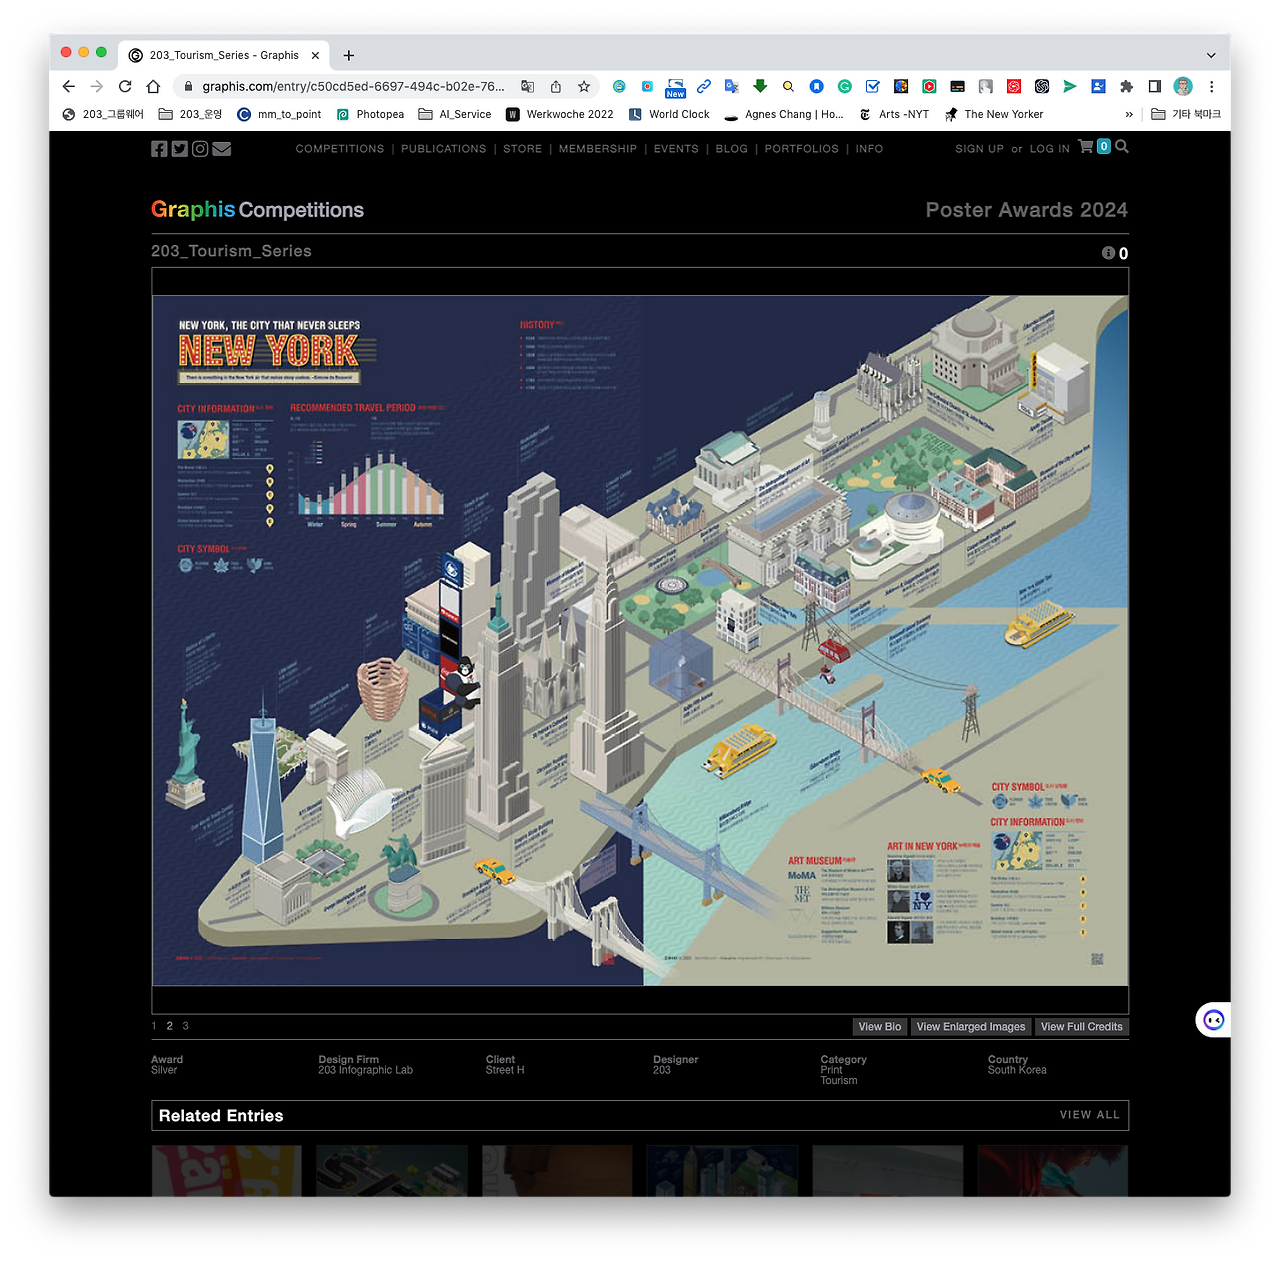Click the info circle beside the vote count
Image resolution: width=1280 pixels, height=1262 pixels.
click(x=1107, y=253)
